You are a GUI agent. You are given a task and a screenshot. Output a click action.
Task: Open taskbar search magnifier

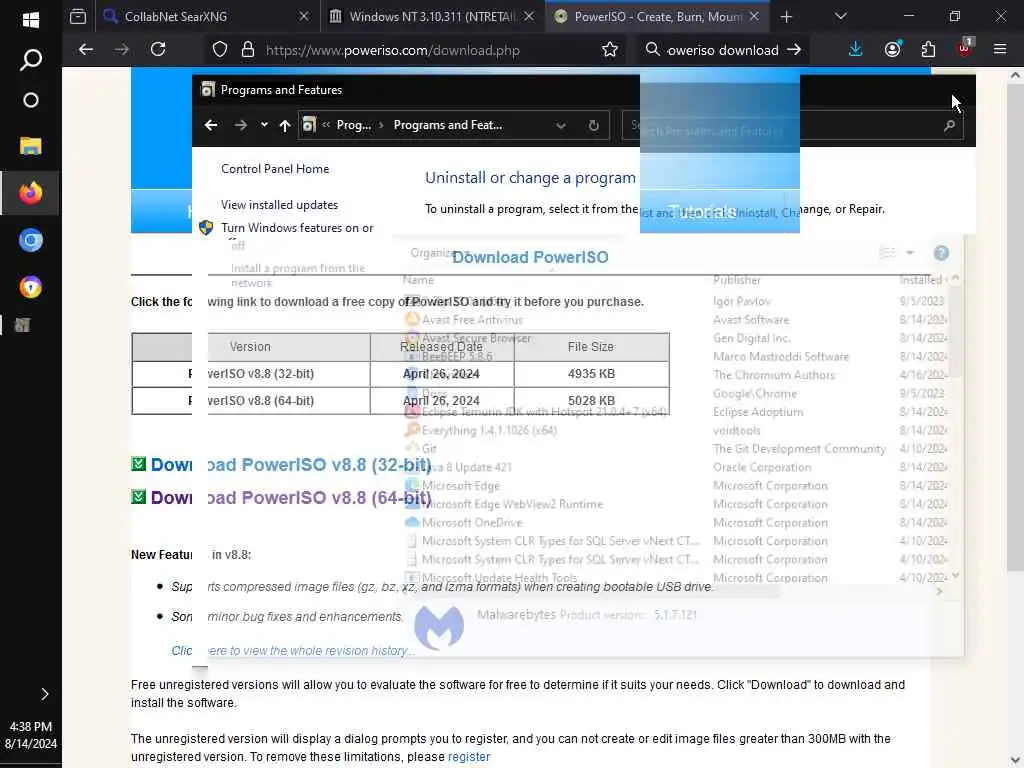click(x=30, y=59)
